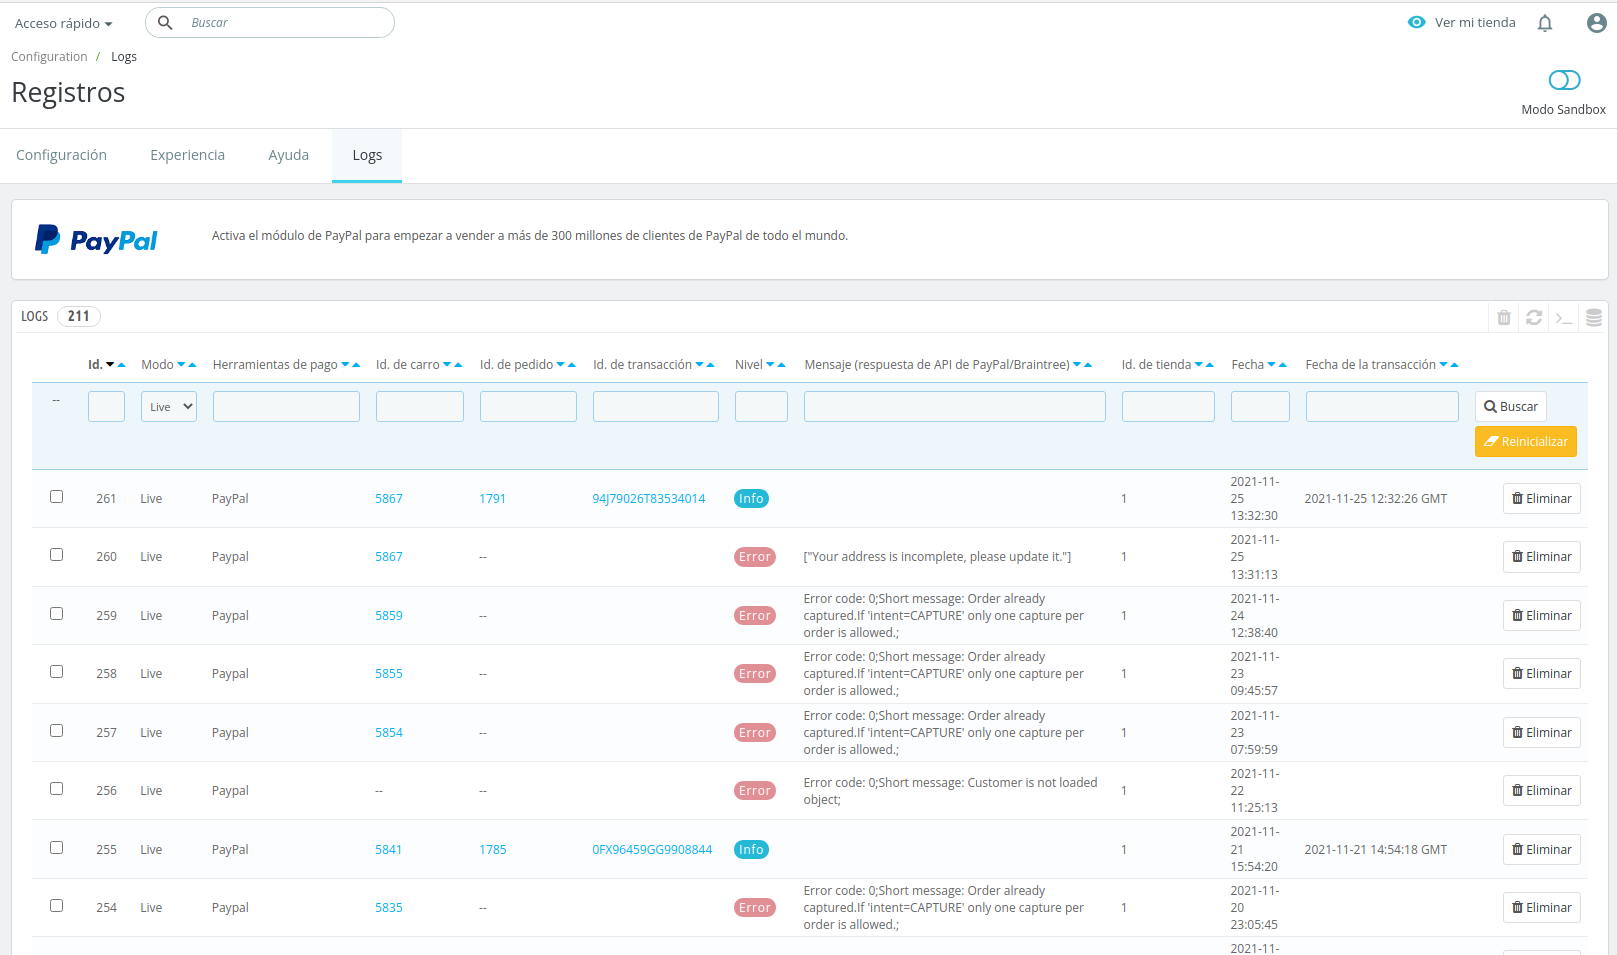Select checkbox for log 260
This screenshot has height=955, width=1617.
pyautogui.click(x=57, y=555)
